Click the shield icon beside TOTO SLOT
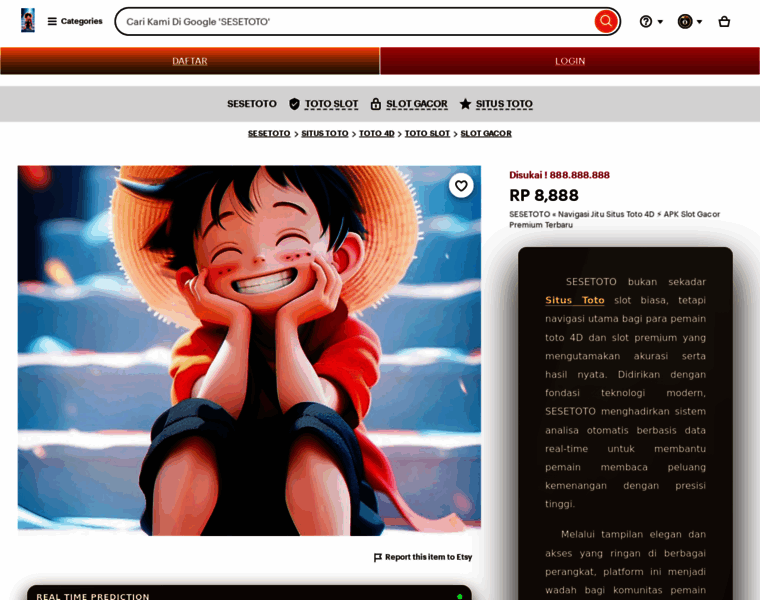Viewport: 760px width, 600px height. click(294, 104)
